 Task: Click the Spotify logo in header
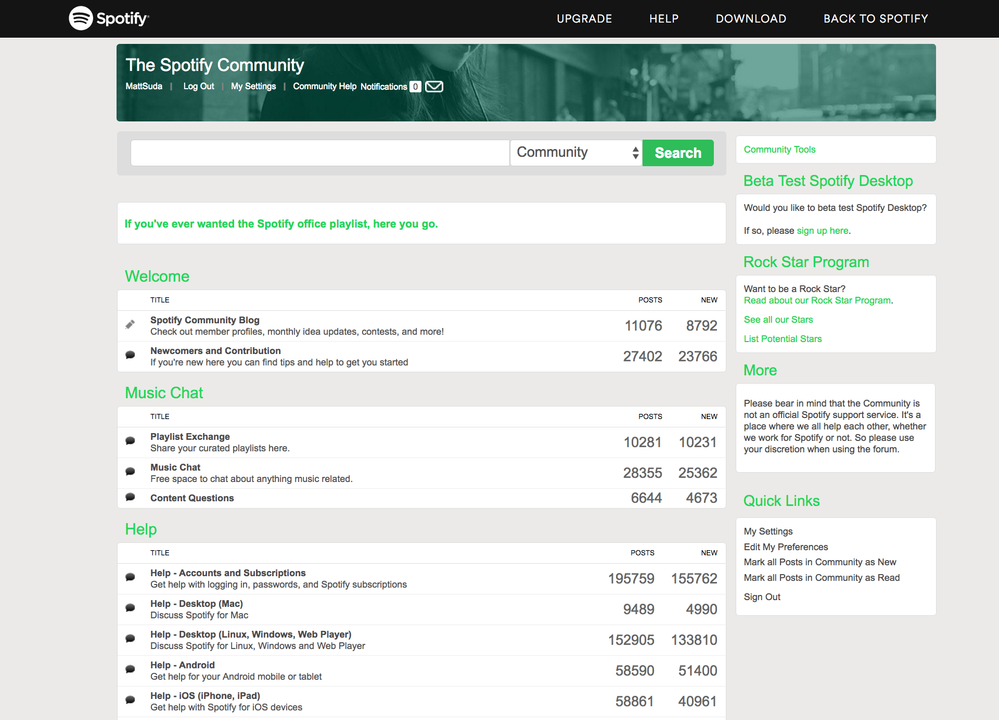[109, 18]
